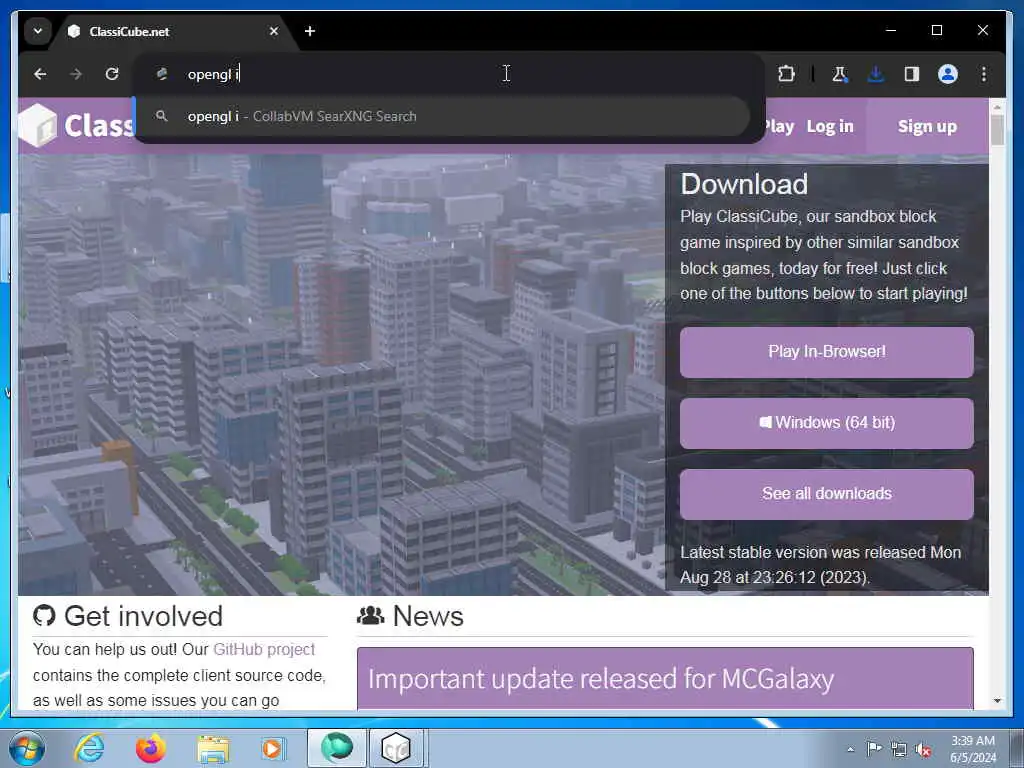Open the MCGalaxy news post title
Image resolution: width=1024 pixels, height=768 pixels.
coord(601,679)
